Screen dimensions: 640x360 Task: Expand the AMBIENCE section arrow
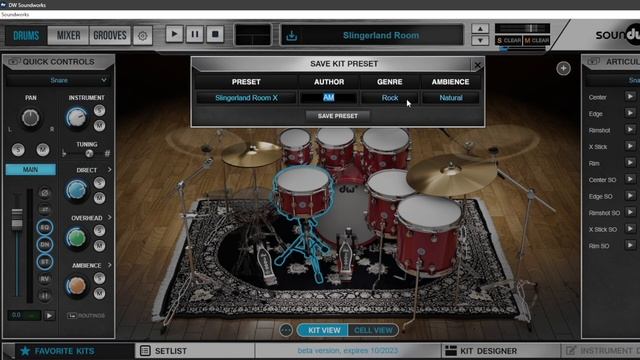tap(109, 265)
